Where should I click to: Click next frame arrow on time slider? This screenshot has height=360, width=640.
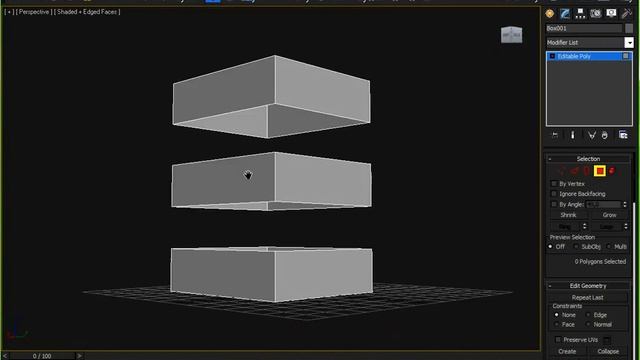pyautogui.click(x=79, y=356)
